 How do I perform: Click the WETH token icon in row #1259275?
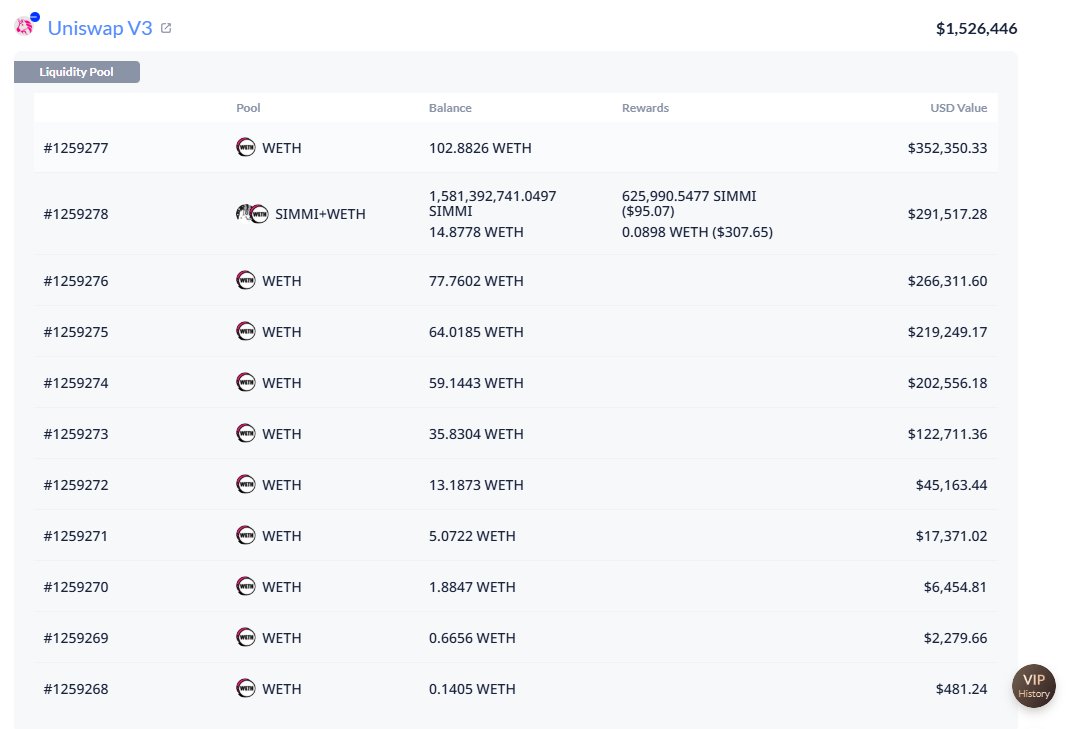tap(246, 331)
